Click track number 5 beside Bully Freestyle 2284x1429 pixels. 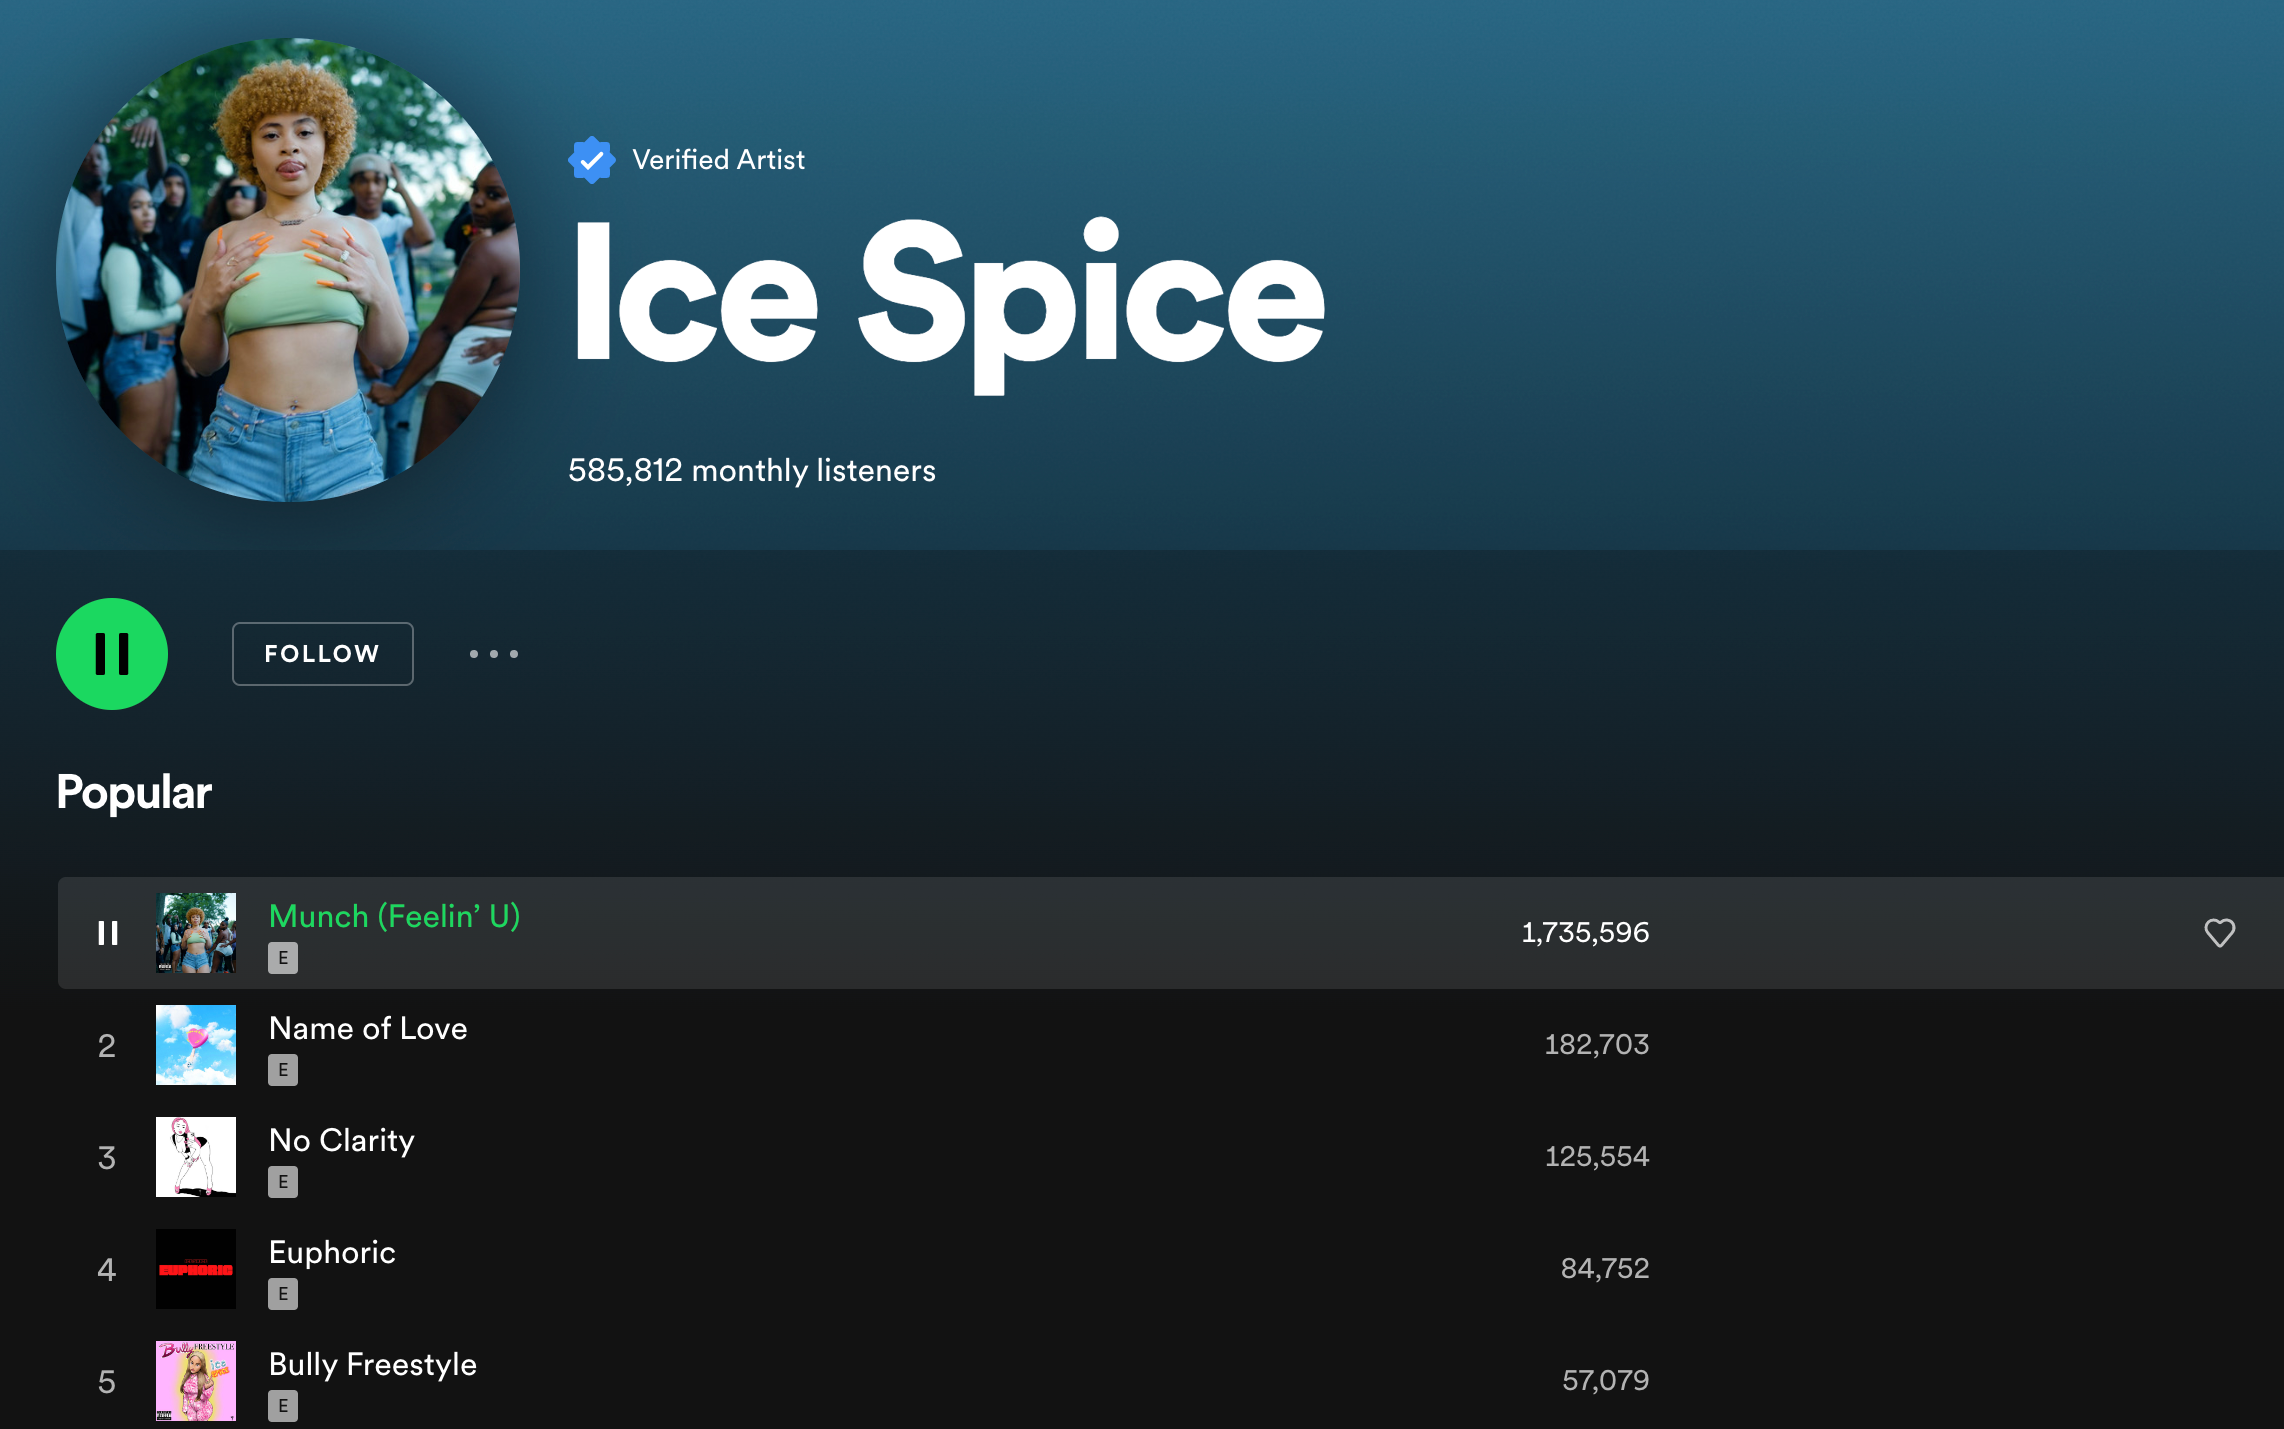107,1382
